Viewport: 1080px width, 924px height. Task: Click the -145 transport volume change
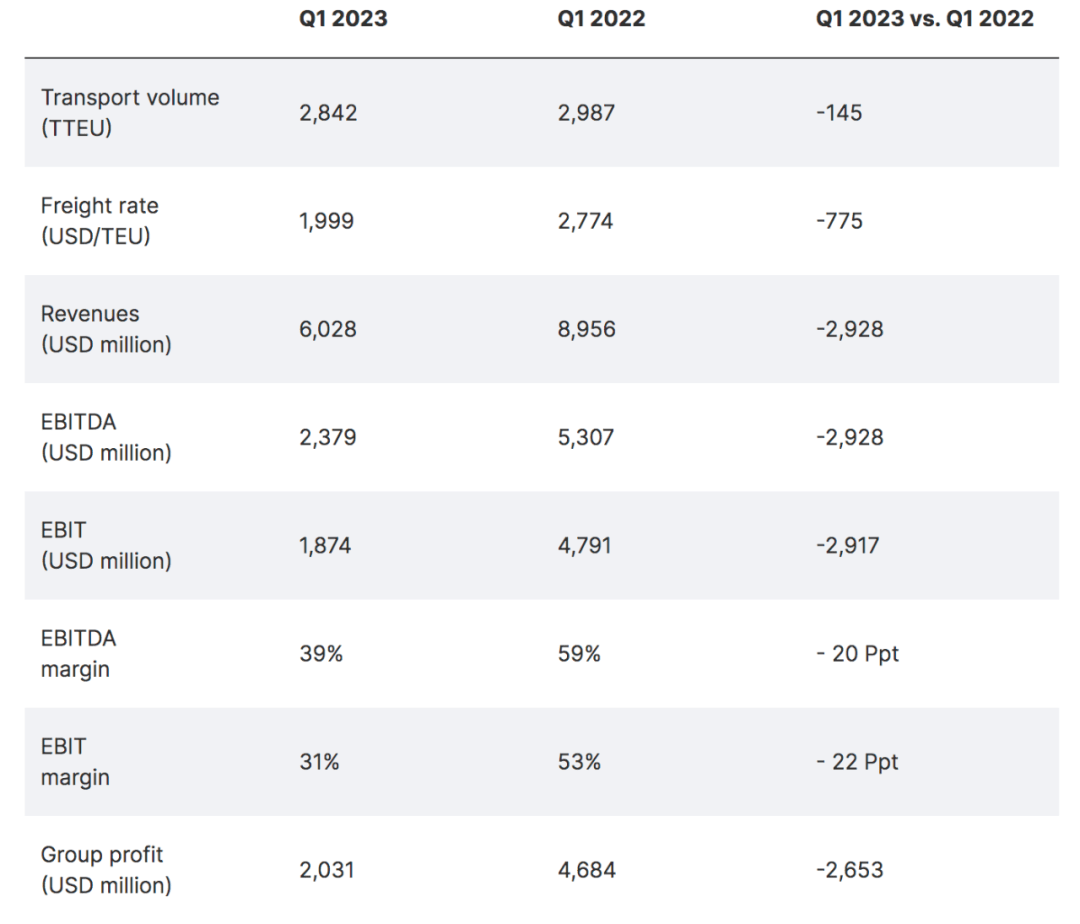tap(838, 113)
